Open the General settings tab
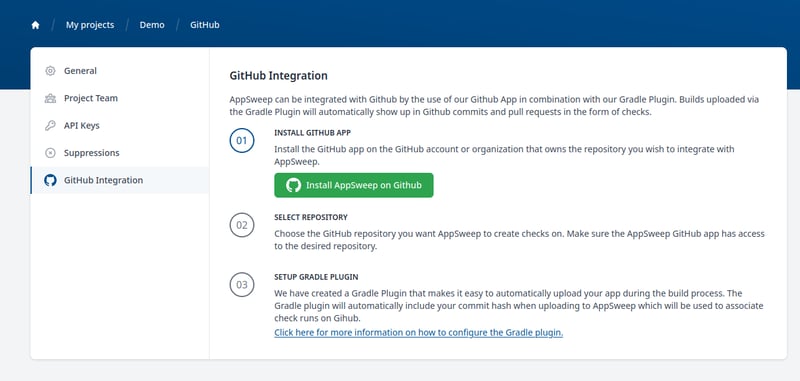Image resolution: width=800 pixels, height=381 pixels. click(119, 71)
